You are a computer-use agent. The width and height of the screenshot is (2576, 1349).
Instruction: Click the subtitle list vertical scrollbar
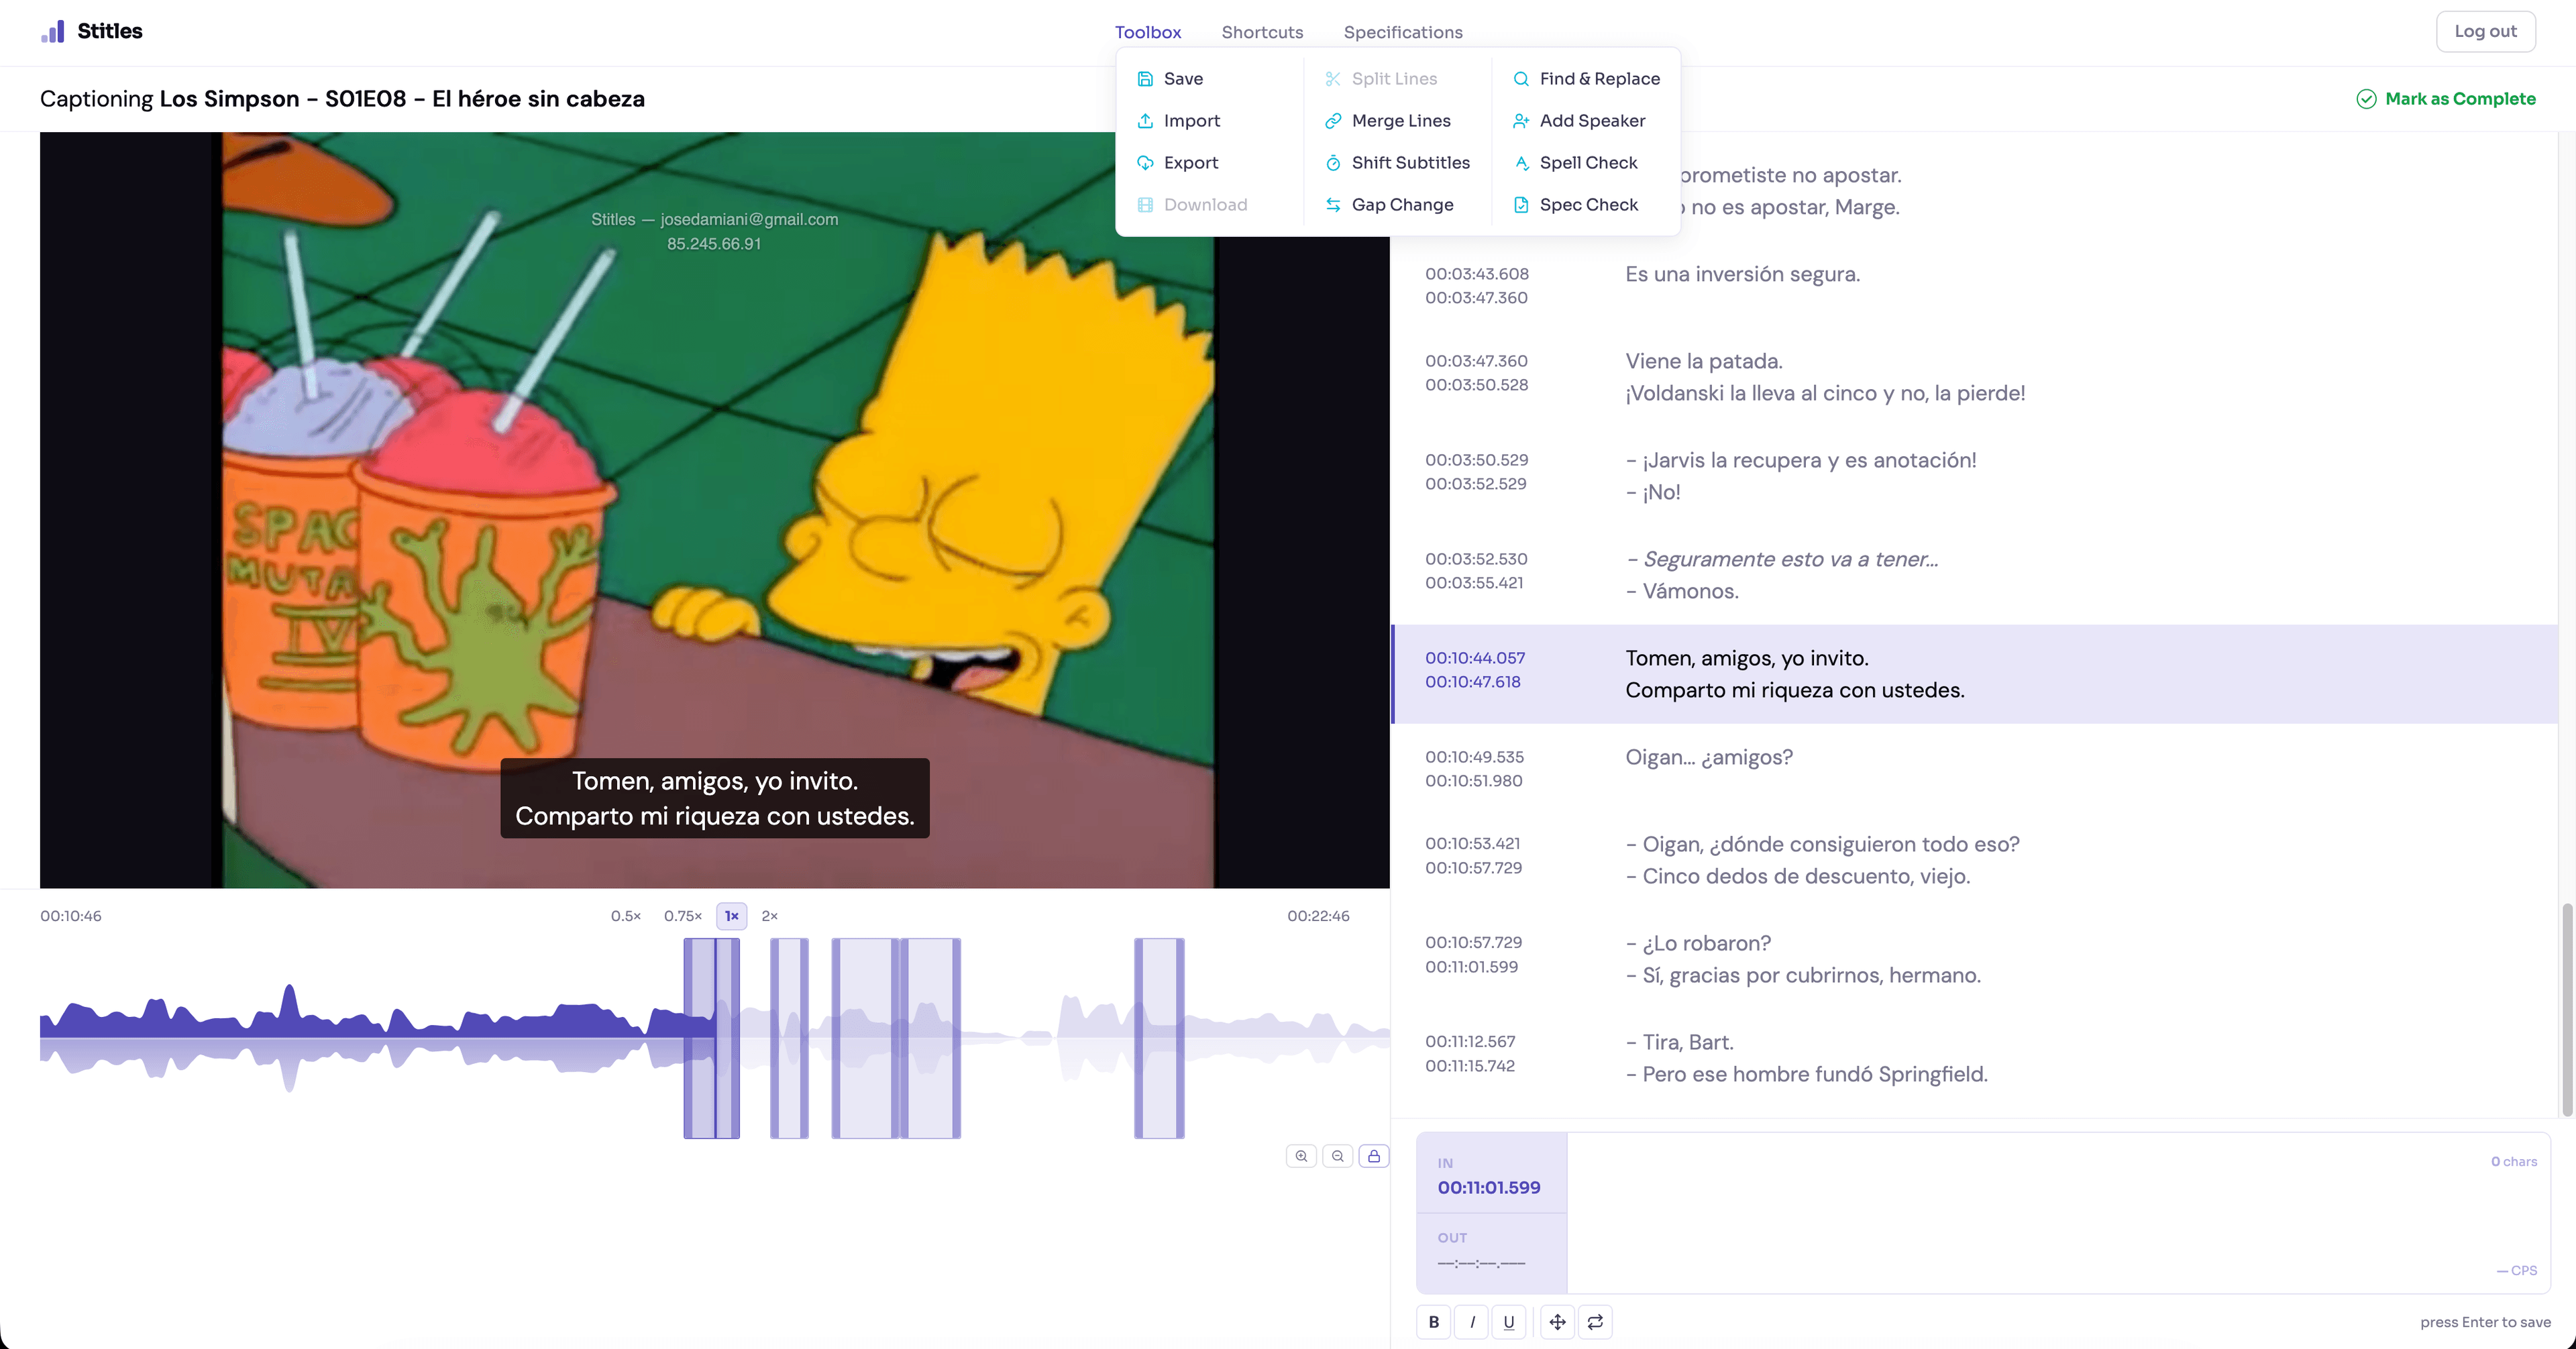[2566, 1009]
